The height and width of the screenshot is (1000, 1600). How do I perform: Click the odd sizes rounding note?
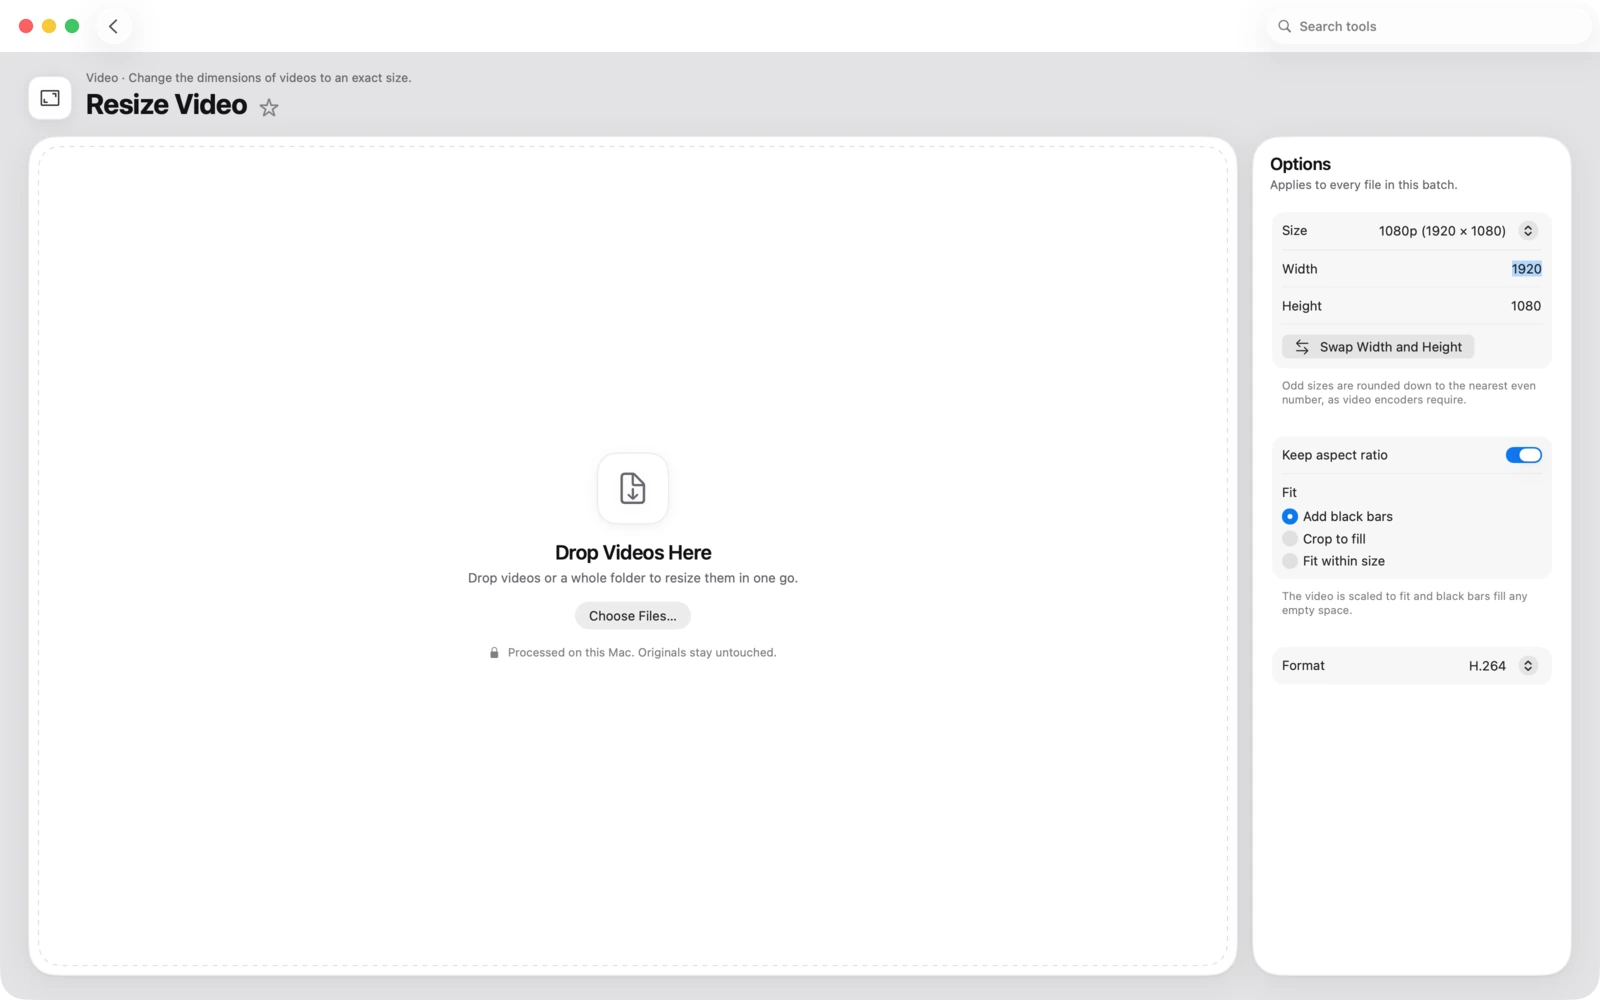(1409, 393)
